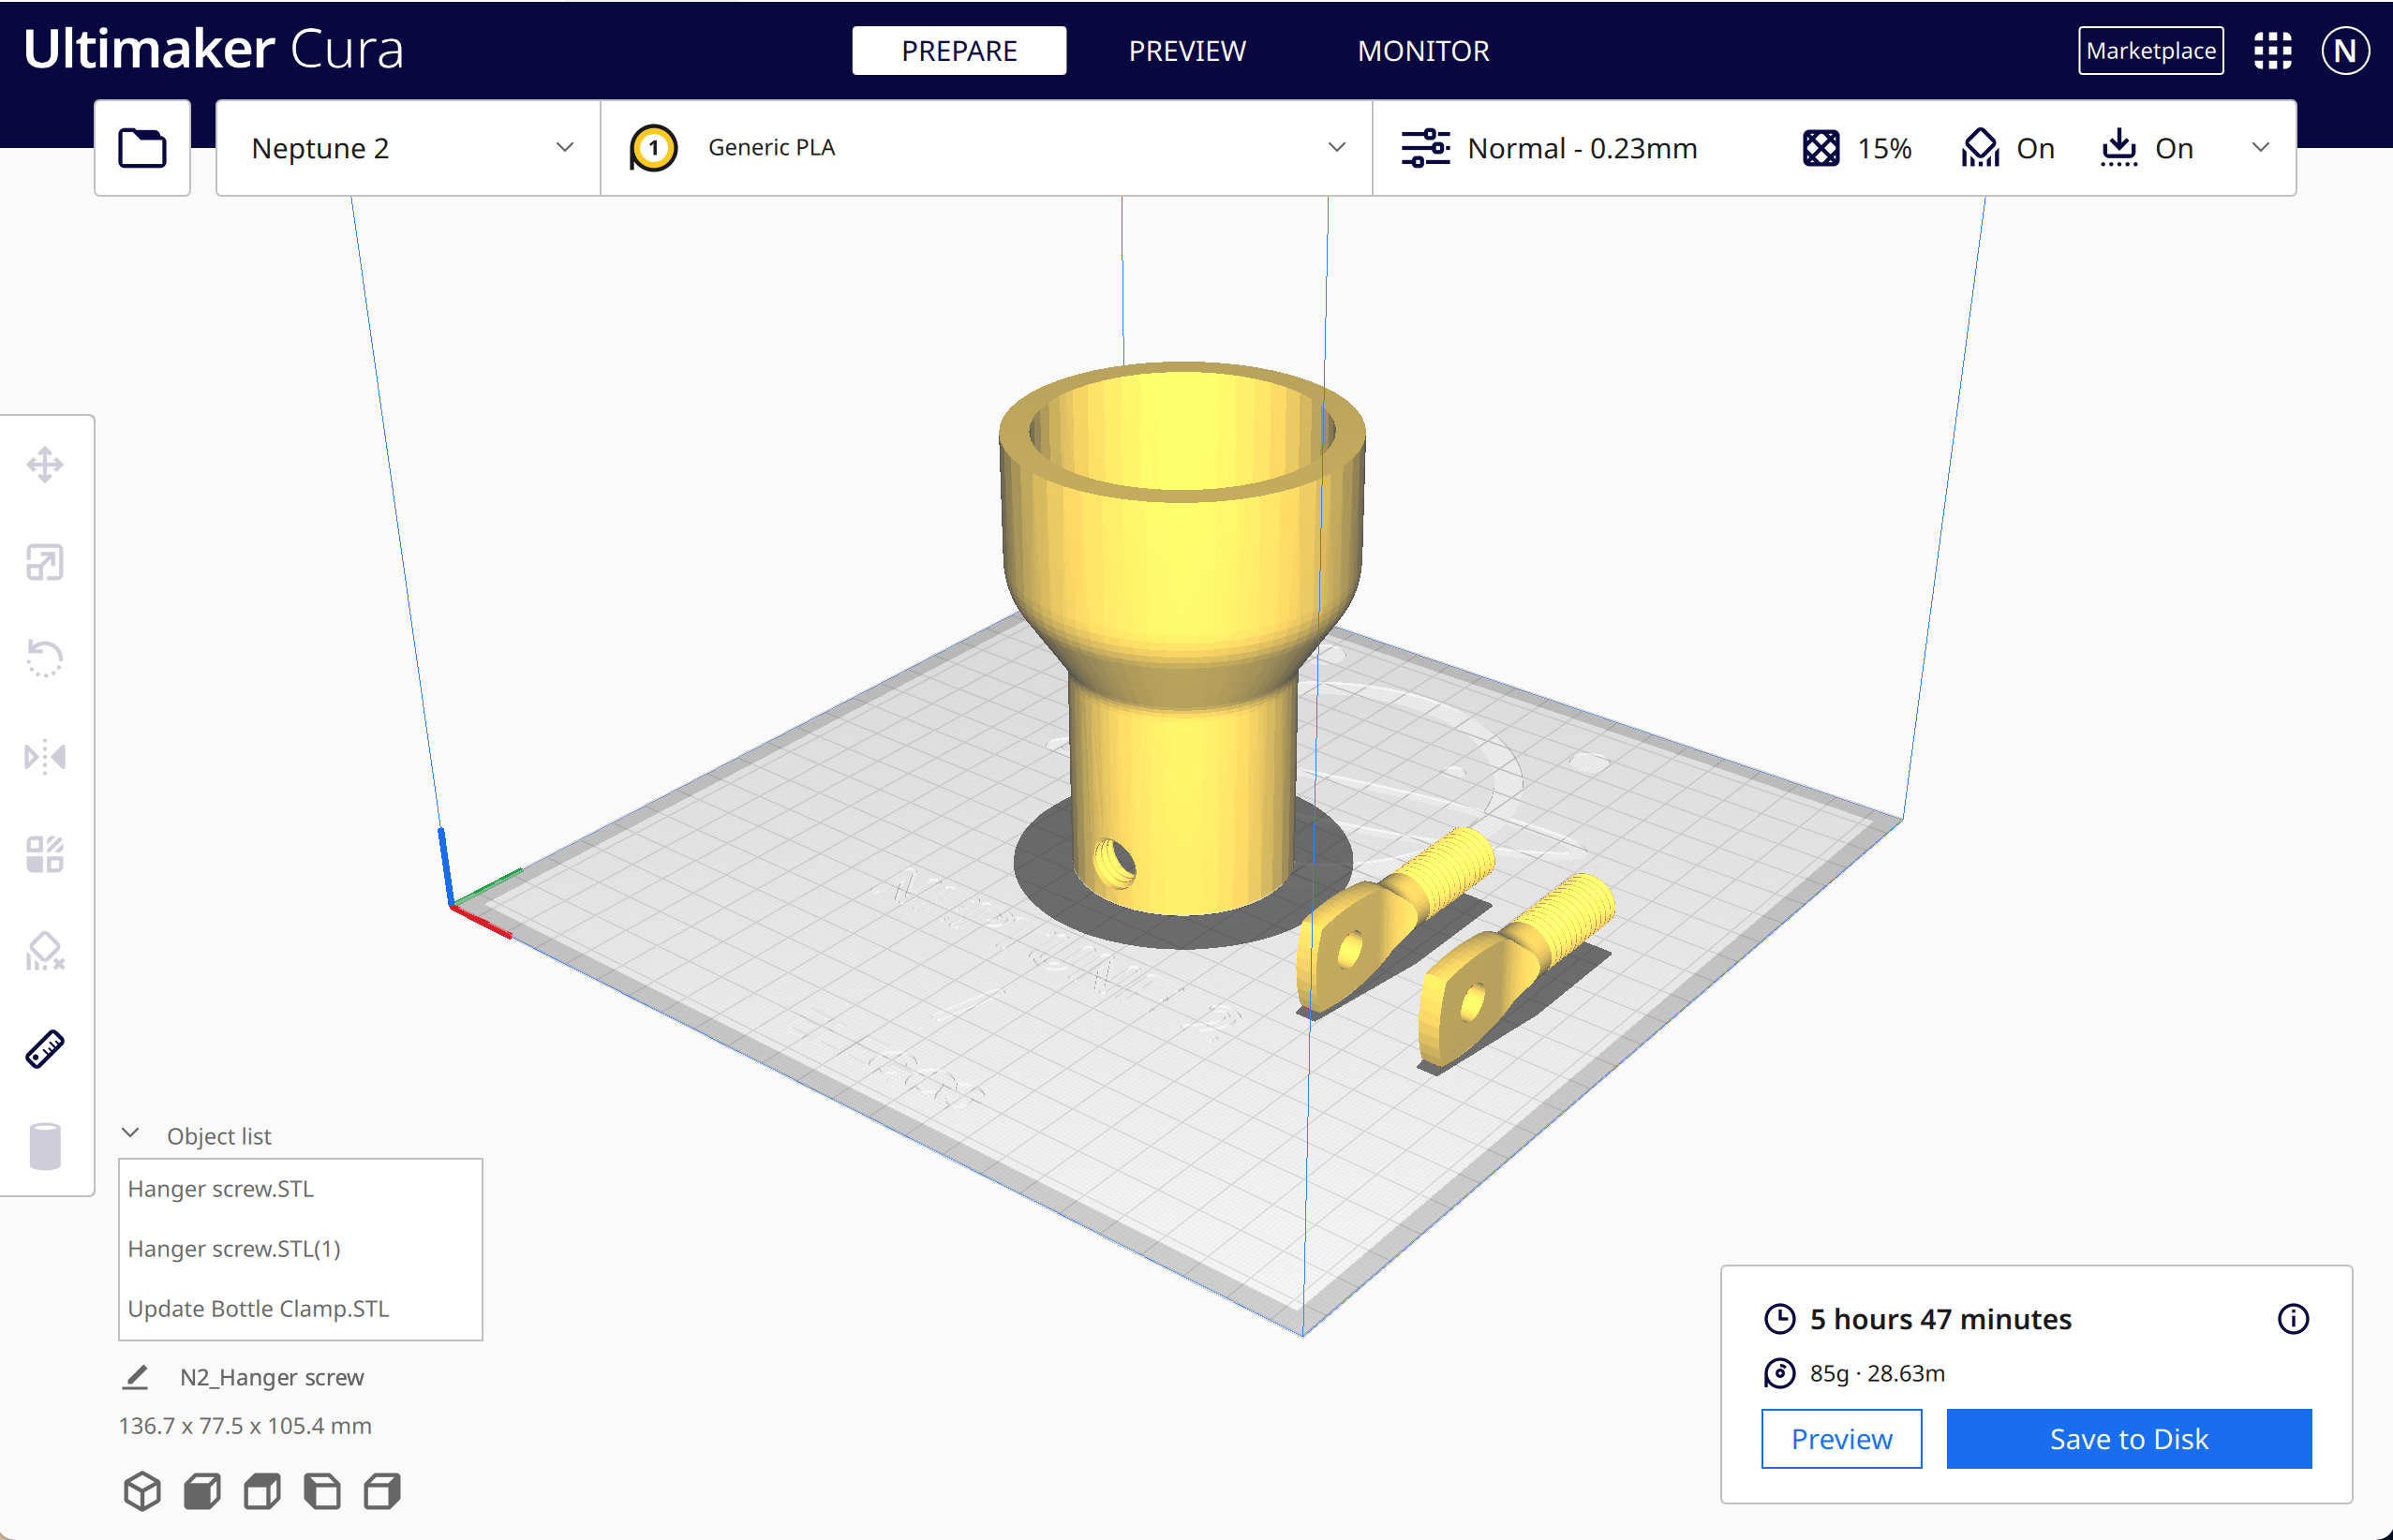Select the Rotate tool in sidebar
Screen dimensions: 2393x1540
point(45,659)
